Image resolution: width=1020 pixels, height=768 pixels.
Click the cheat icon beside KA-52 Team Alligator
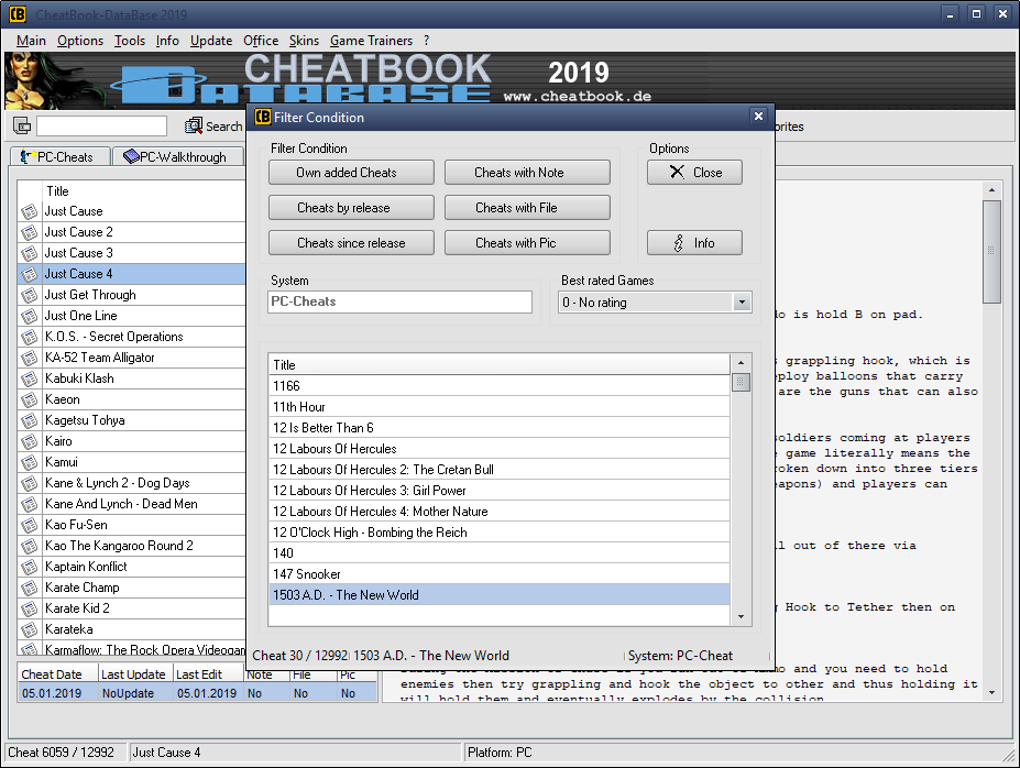point(29,358)
